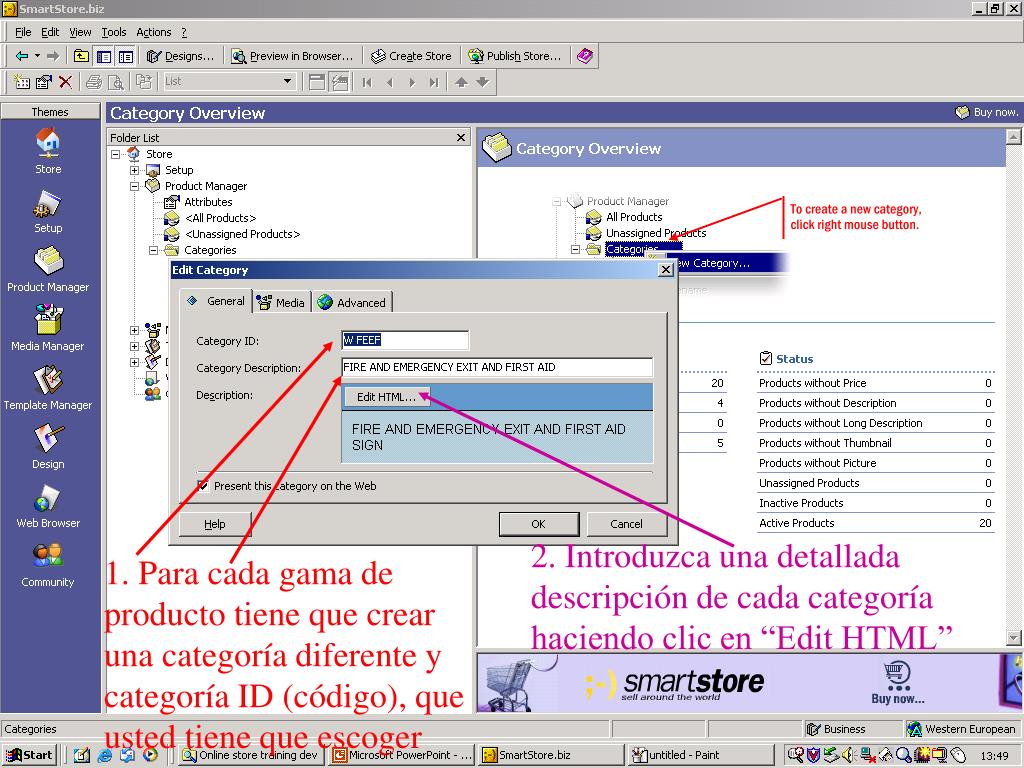1024x768 pixels.
Task: Click the Category Description input field
Action: [x=497, y=367]
